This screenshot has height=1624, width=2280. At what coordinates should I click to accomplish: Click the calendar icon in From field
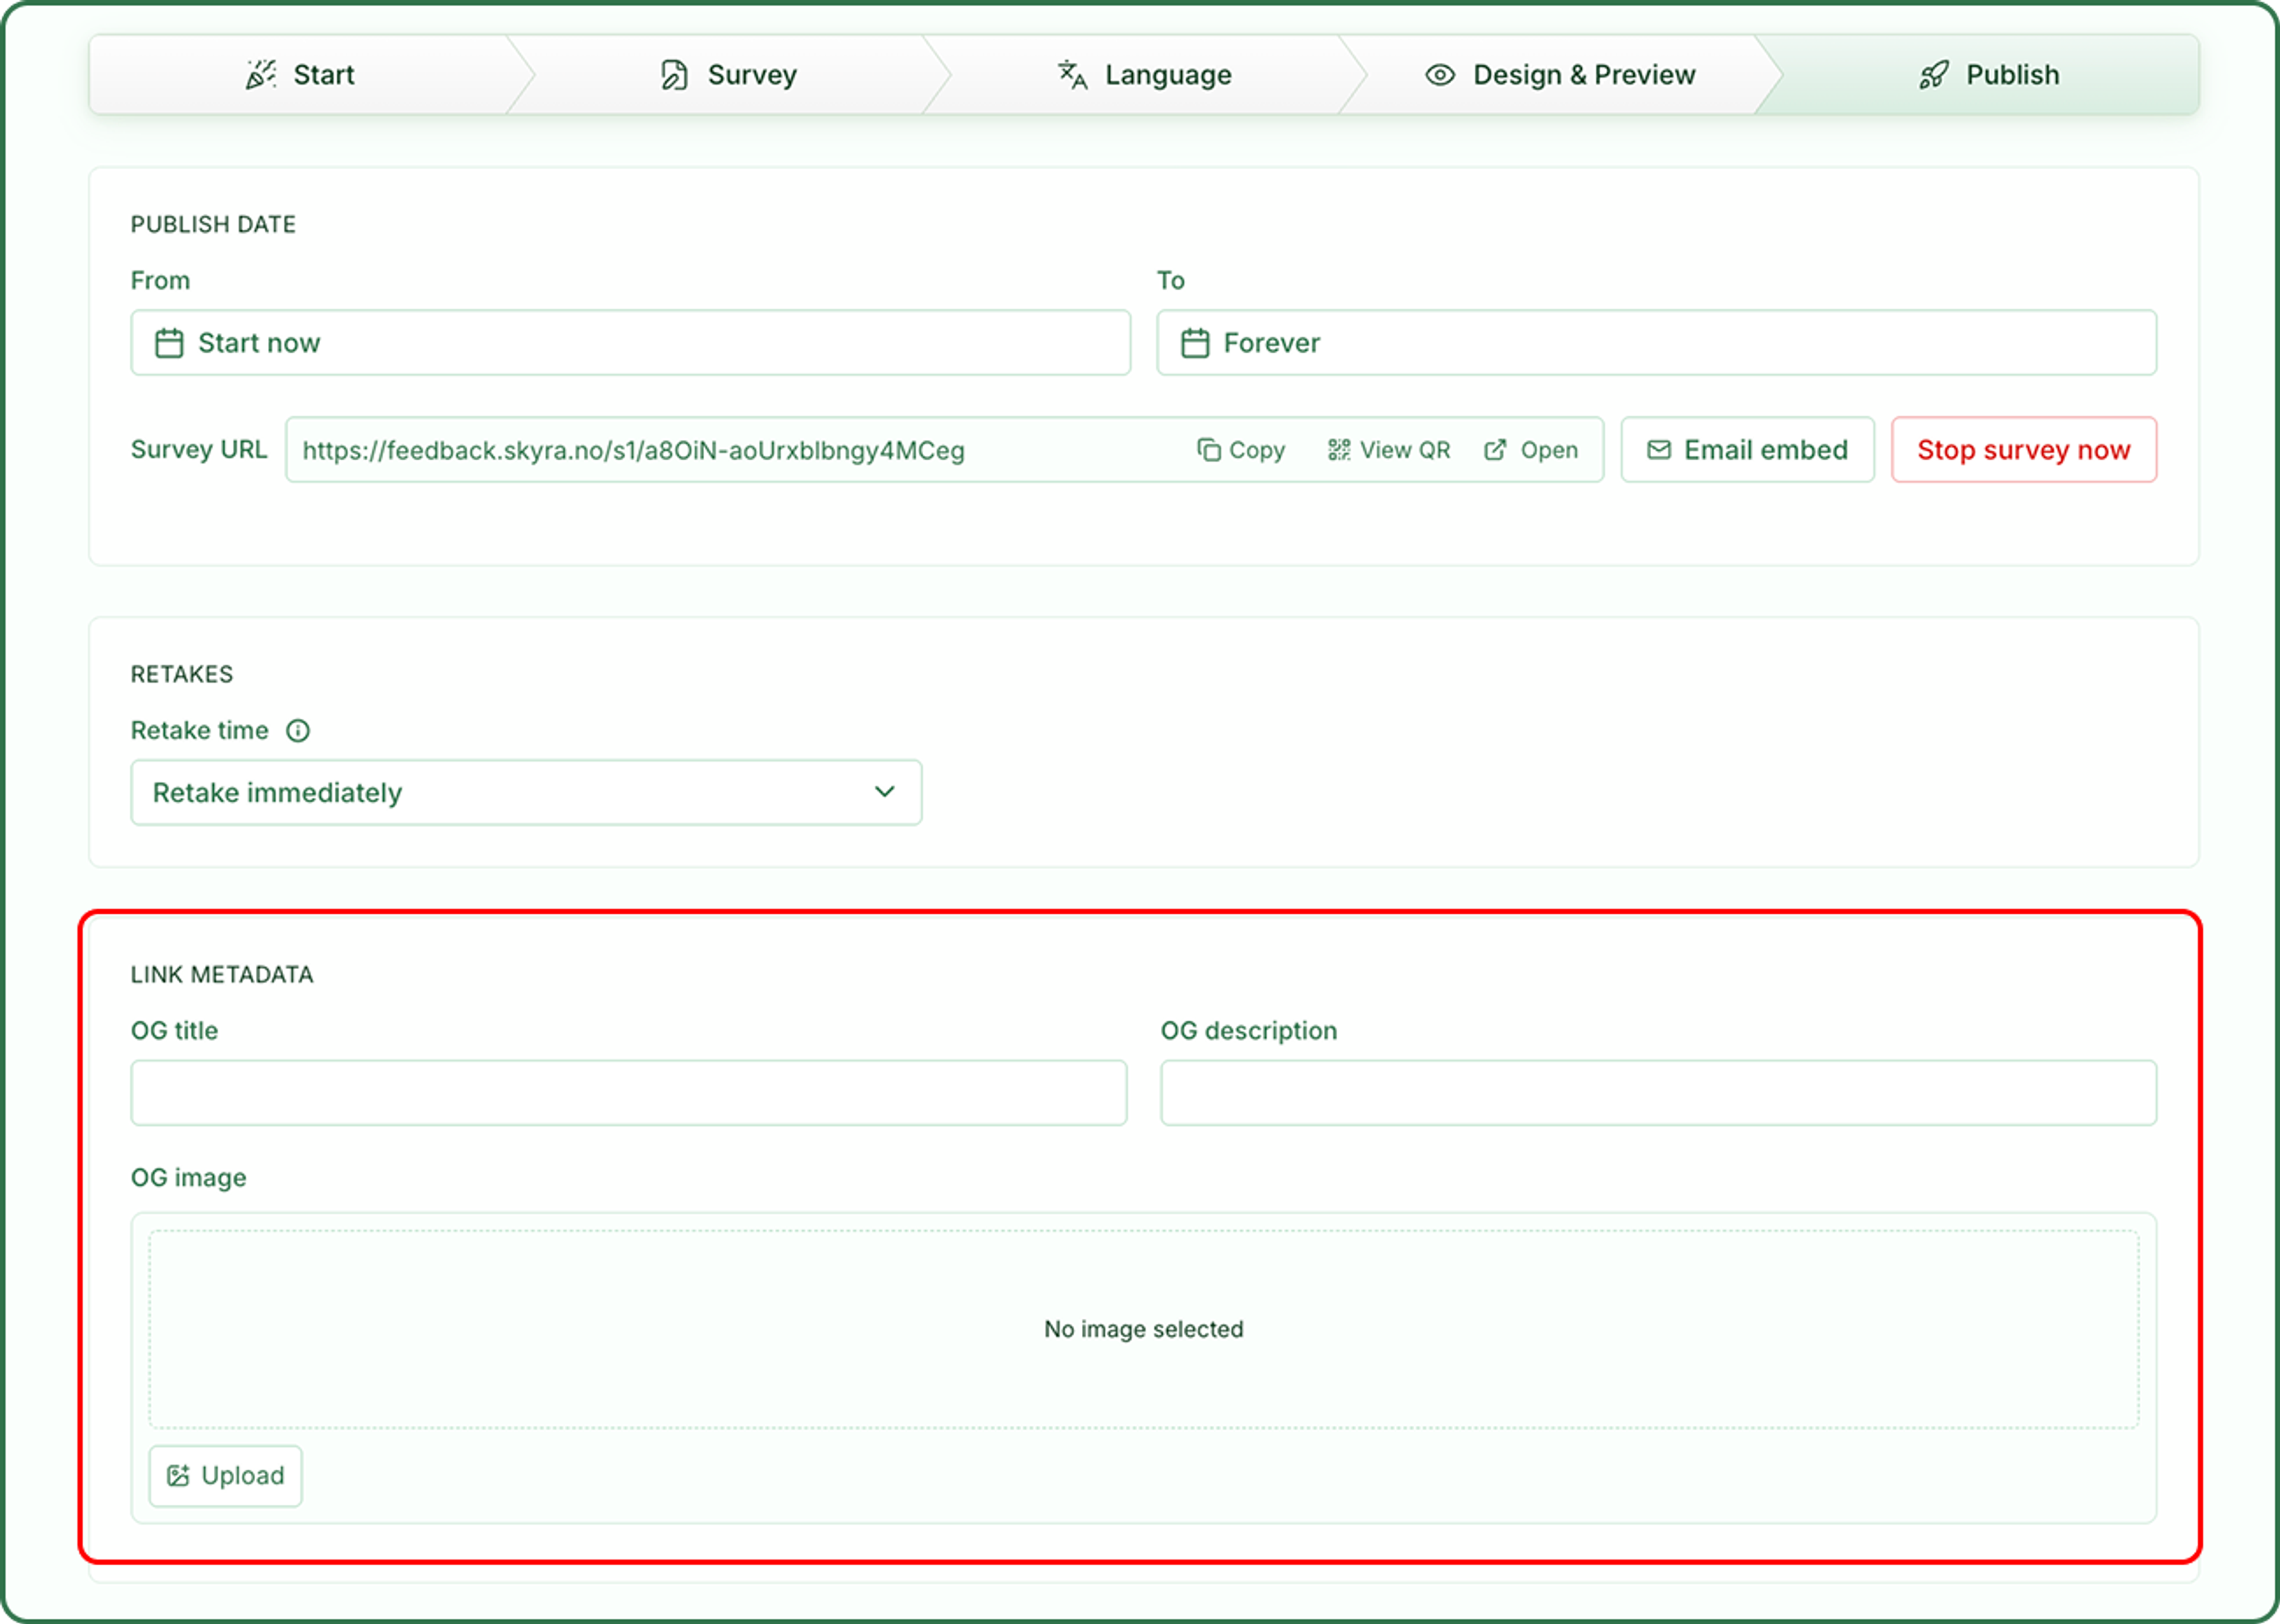(x=169, y=343)
